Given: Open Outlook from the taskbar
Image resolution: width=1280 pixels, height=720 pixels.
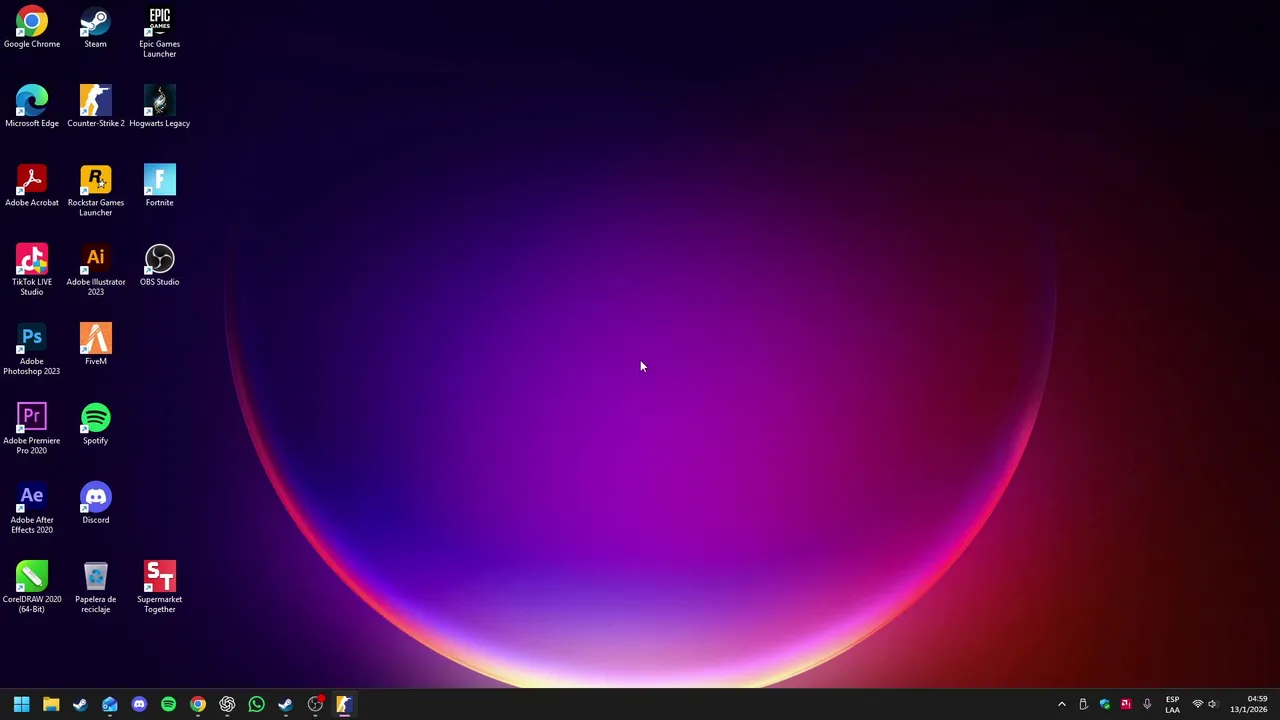Looking at the screenshot, I should coord(110,704).
